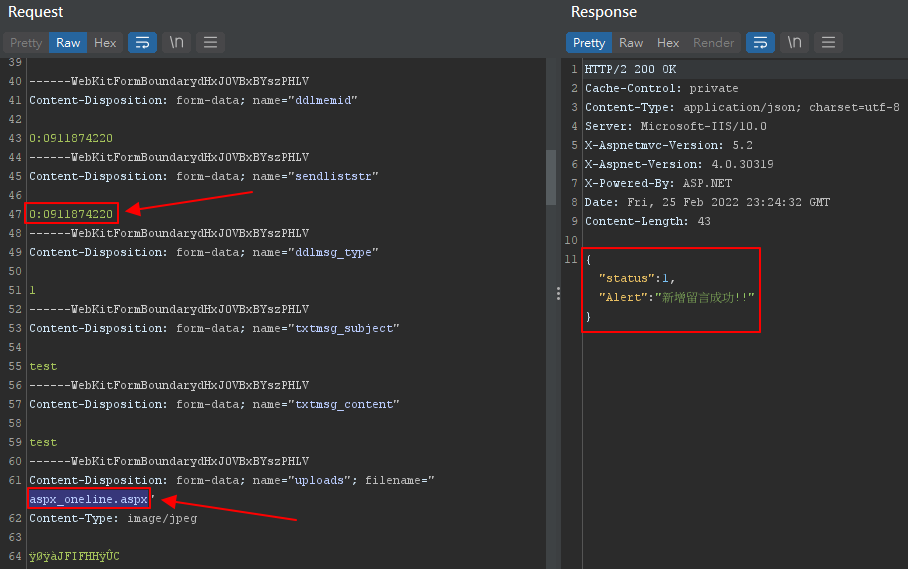
Task: Open the Response panel hamburger menu
Action: pos(829,43)
